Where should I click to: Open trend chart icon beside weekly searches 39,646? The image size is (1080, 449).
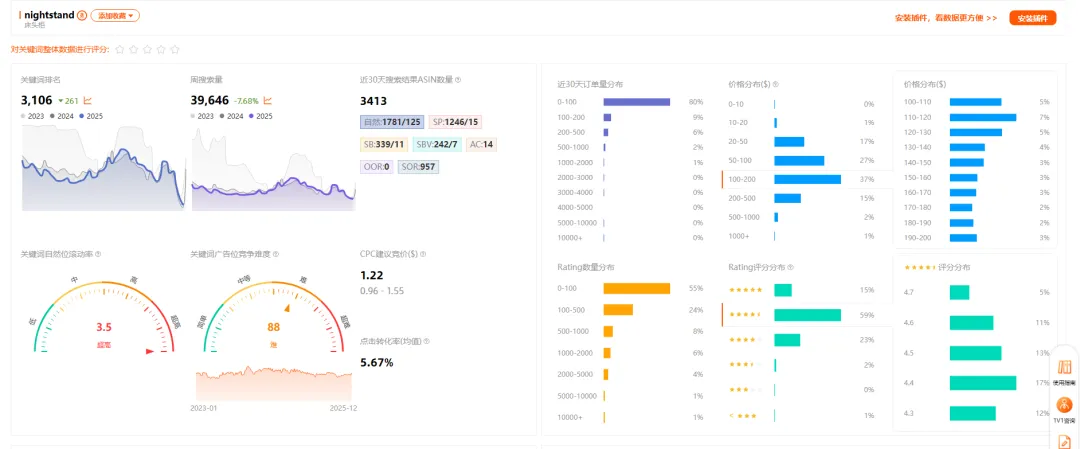click(x=268, y=100)
